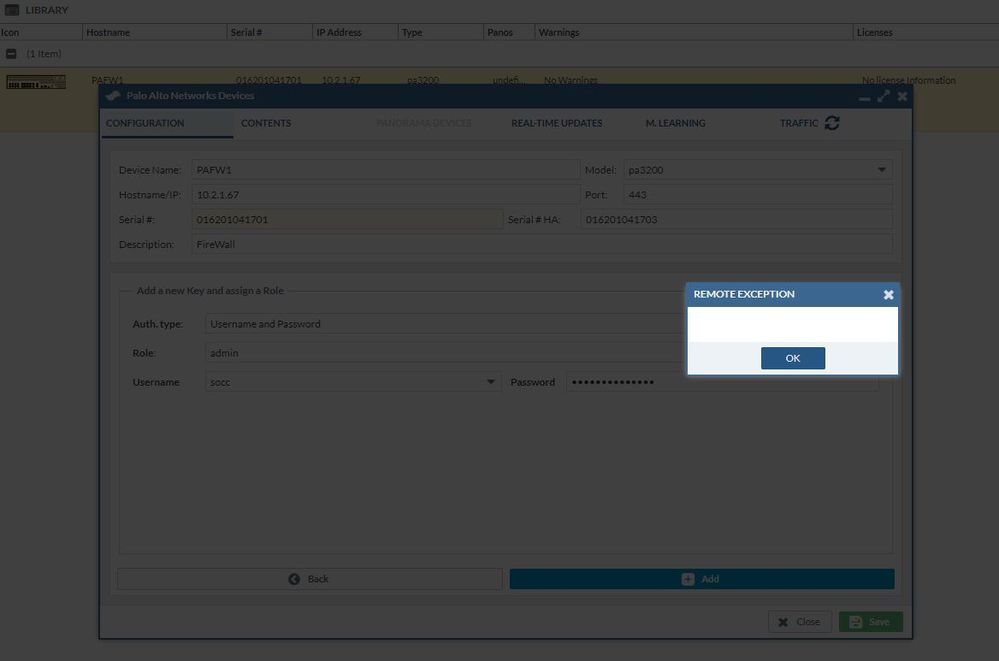Screen dimensions: 999x661
Task: Open the Traffic tab
Action: click(x=799, y=123)
